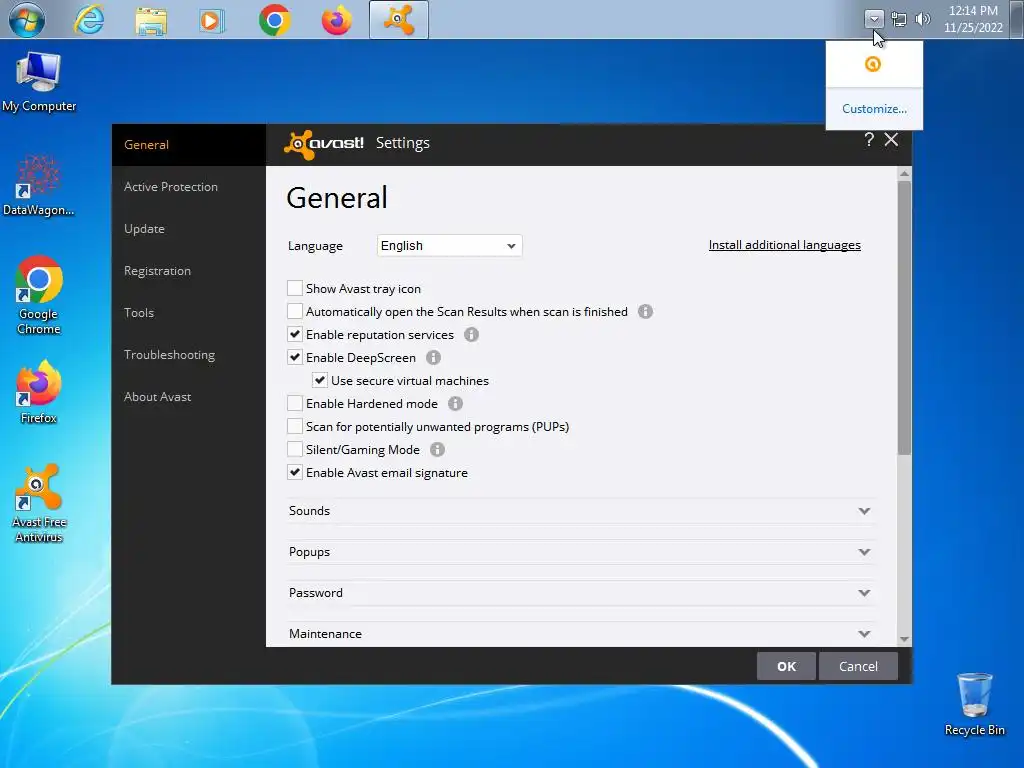The height and width of the screenshot is (768, 1024).
Task: Click the Cancel button
Action: [x=858, y=666]
